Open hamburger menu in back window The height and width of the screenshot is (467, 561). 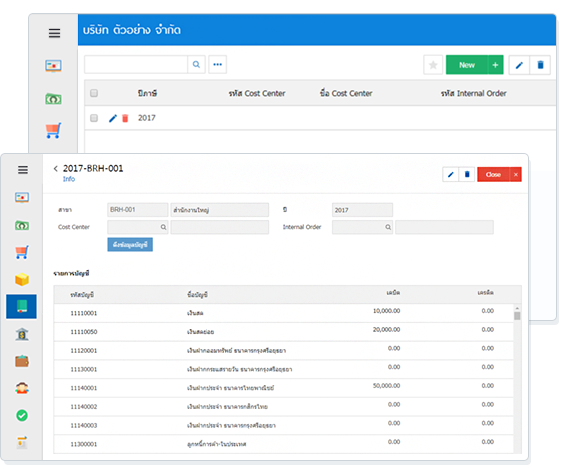[x=54, y=33]
